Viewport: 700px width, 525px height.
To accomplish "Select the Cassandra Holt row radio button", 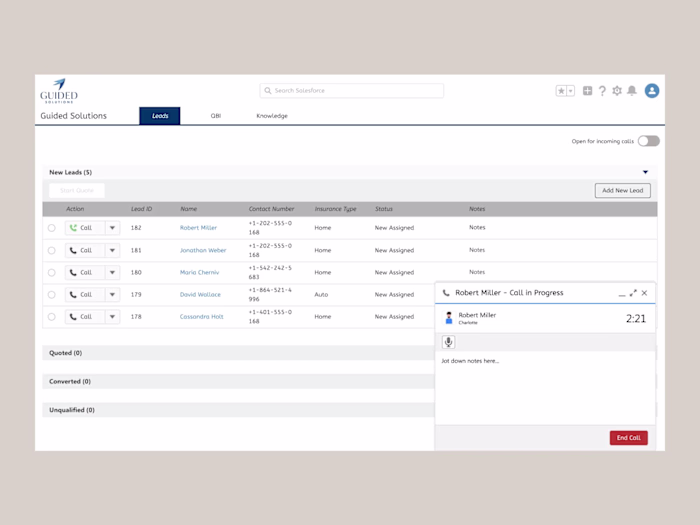I will coord(52,317).
